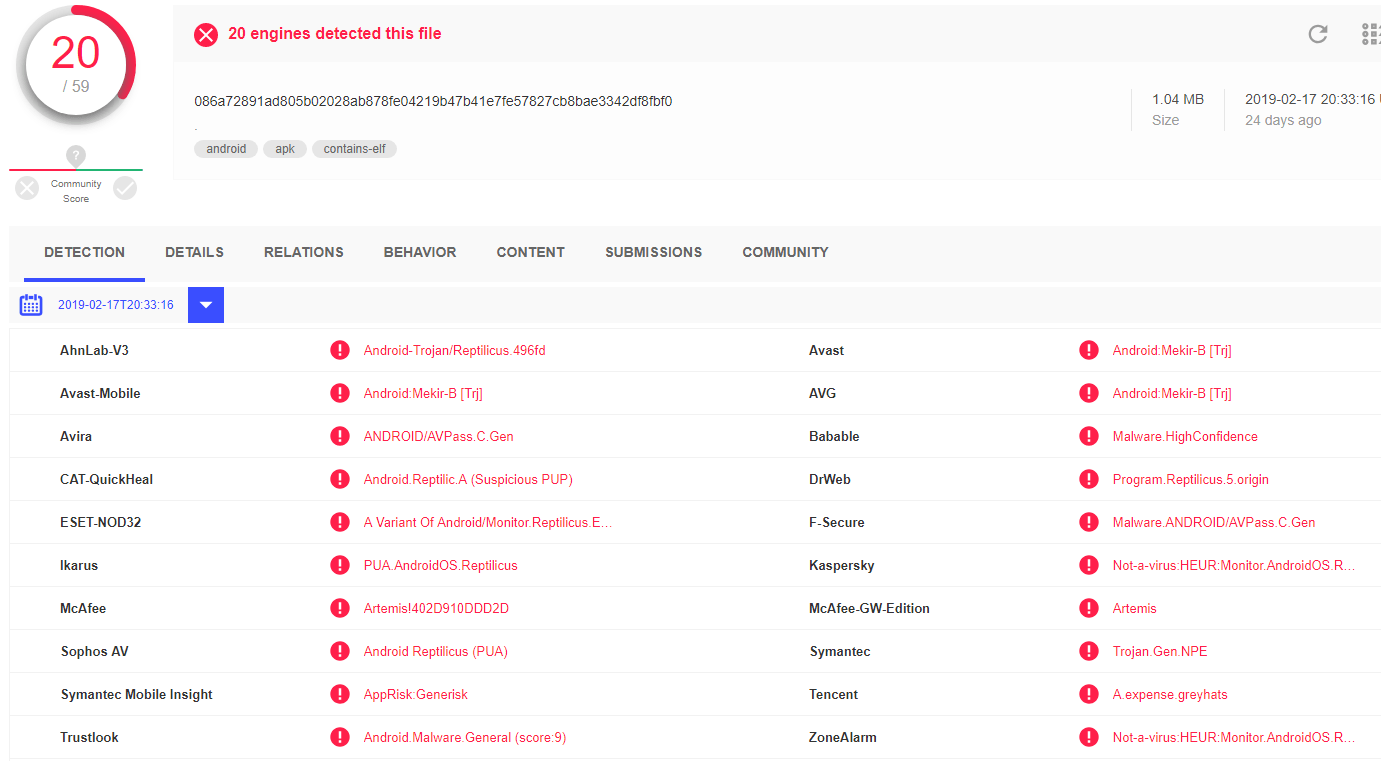Open the COMMUNITY tab
The image size is (1381, 761).
click(x=785, y=252)
